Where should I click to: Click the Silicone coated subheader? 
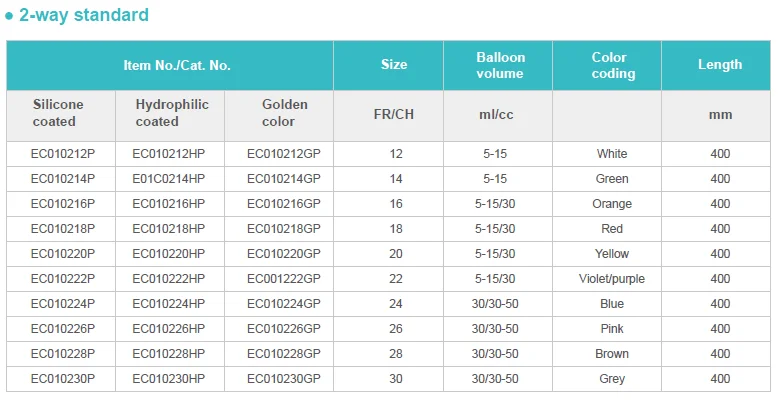coord(58,113)
